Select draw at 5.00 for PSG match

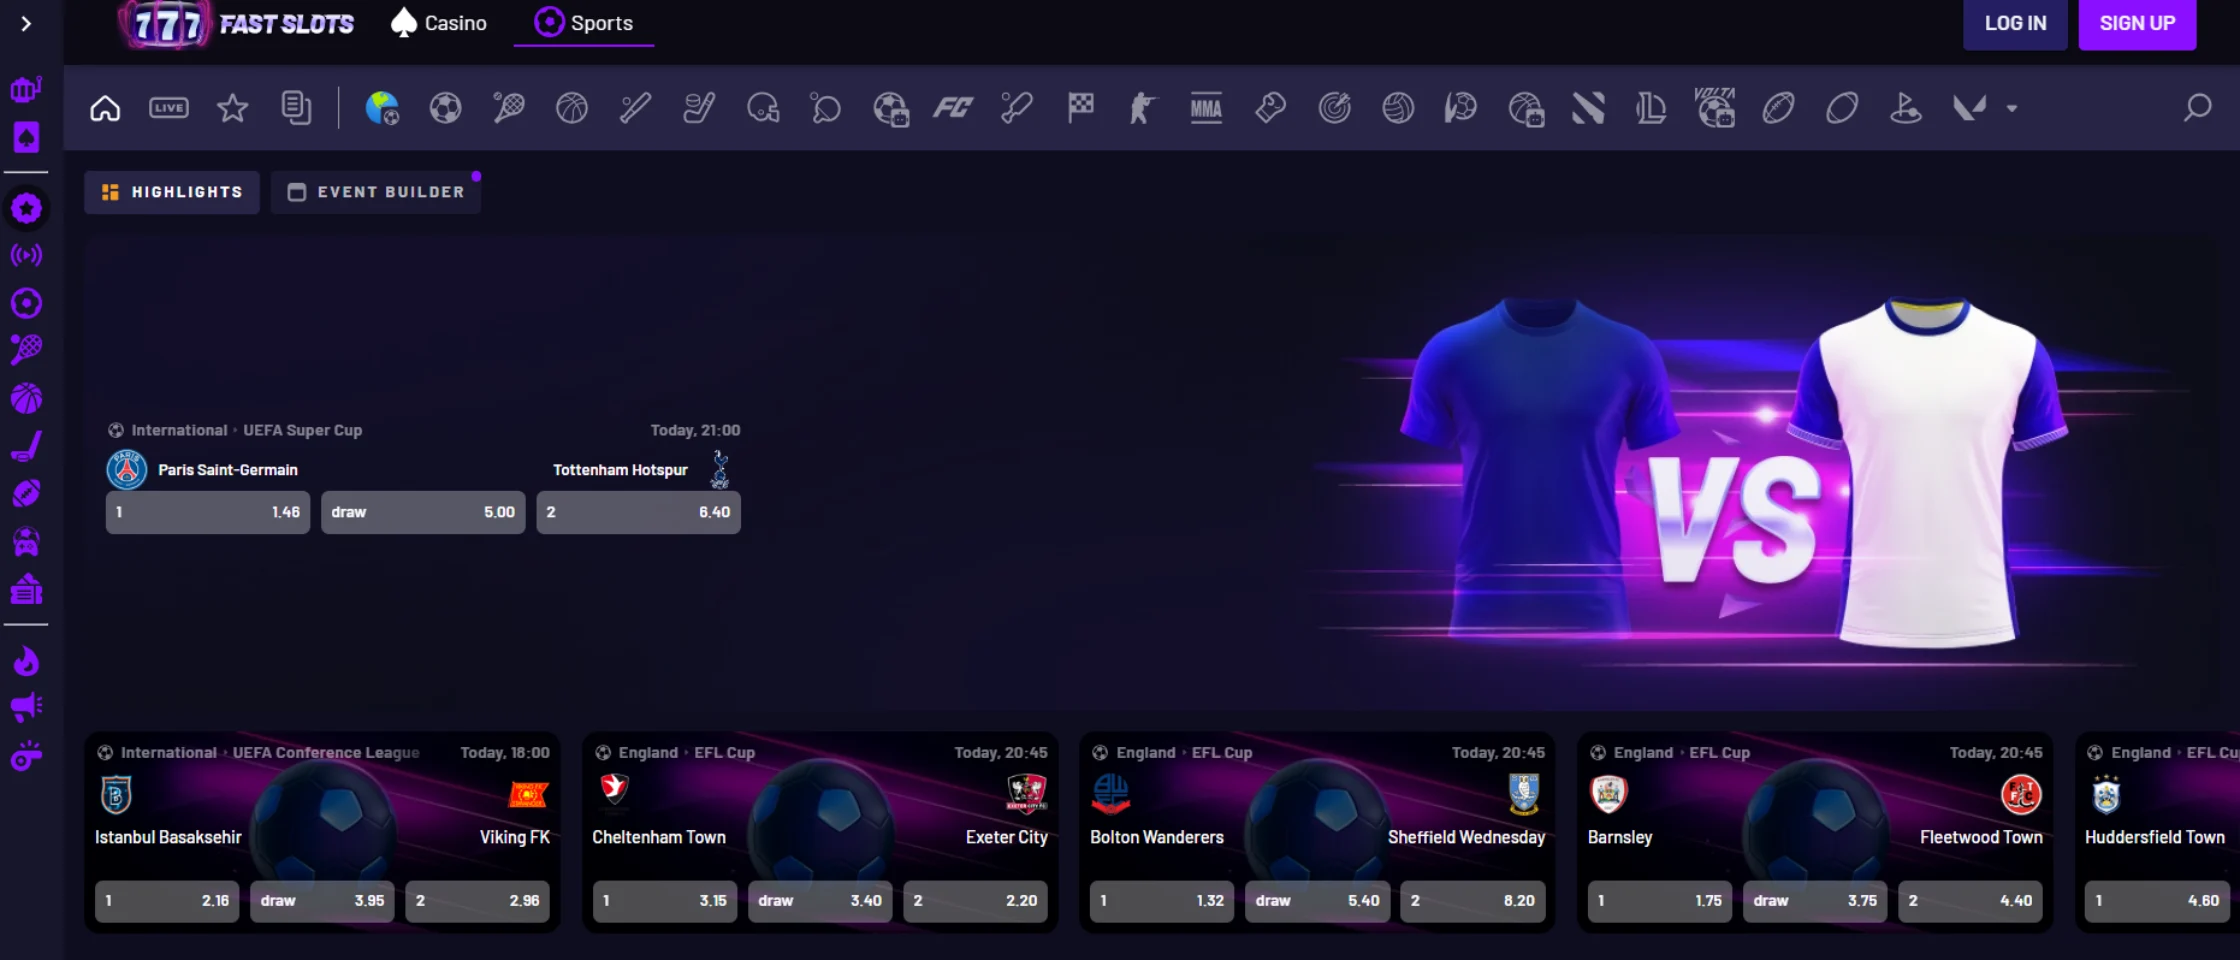click(422, 512)
